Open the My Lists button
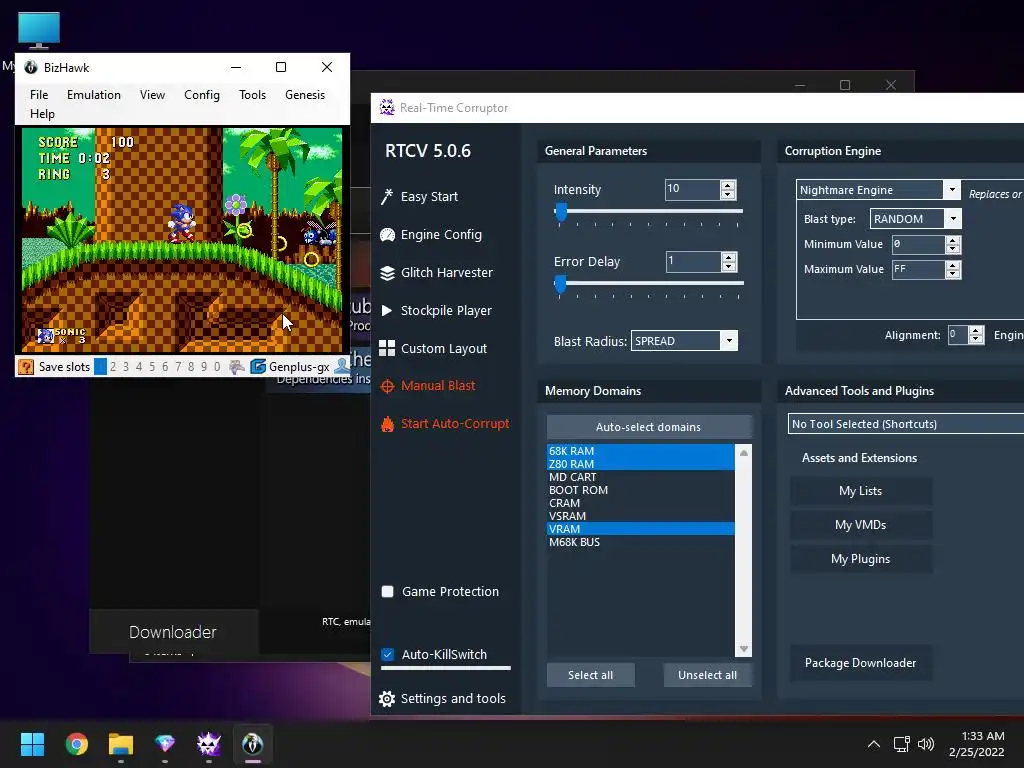The width and height of the screenshot is (1024, 768). 861,491
